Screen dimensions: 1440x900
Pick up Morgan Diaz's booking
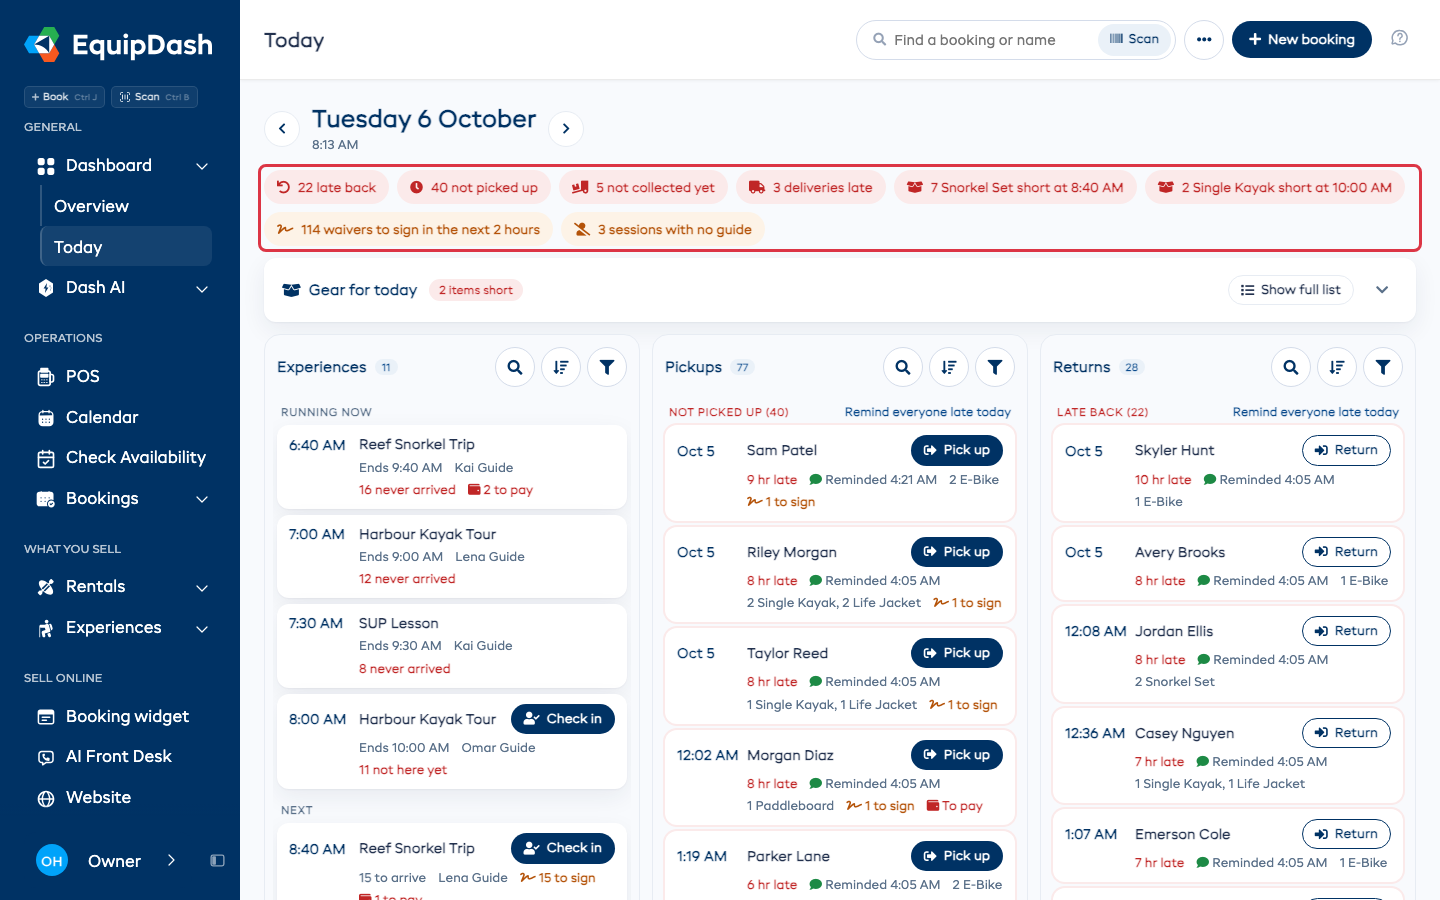coord(957,755)
